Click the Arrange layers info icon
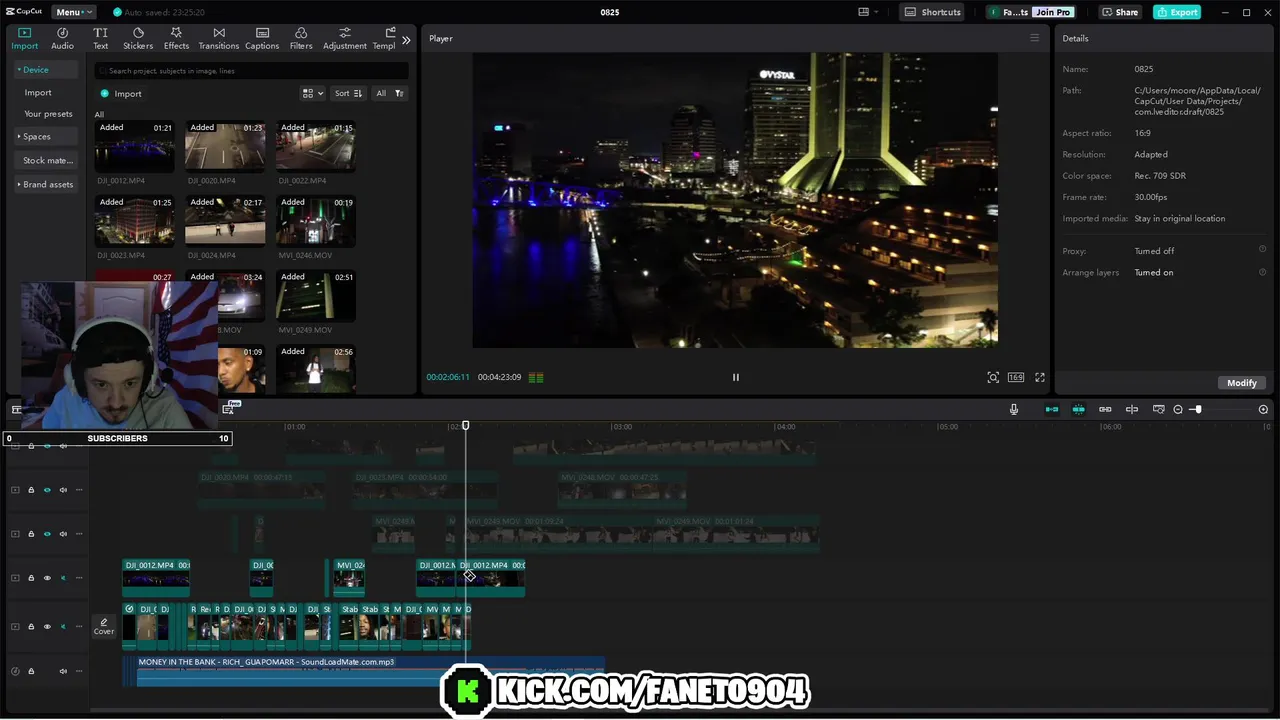Image resolution: width=1280 pixels, height=720 pixels. click(1262, 272)
